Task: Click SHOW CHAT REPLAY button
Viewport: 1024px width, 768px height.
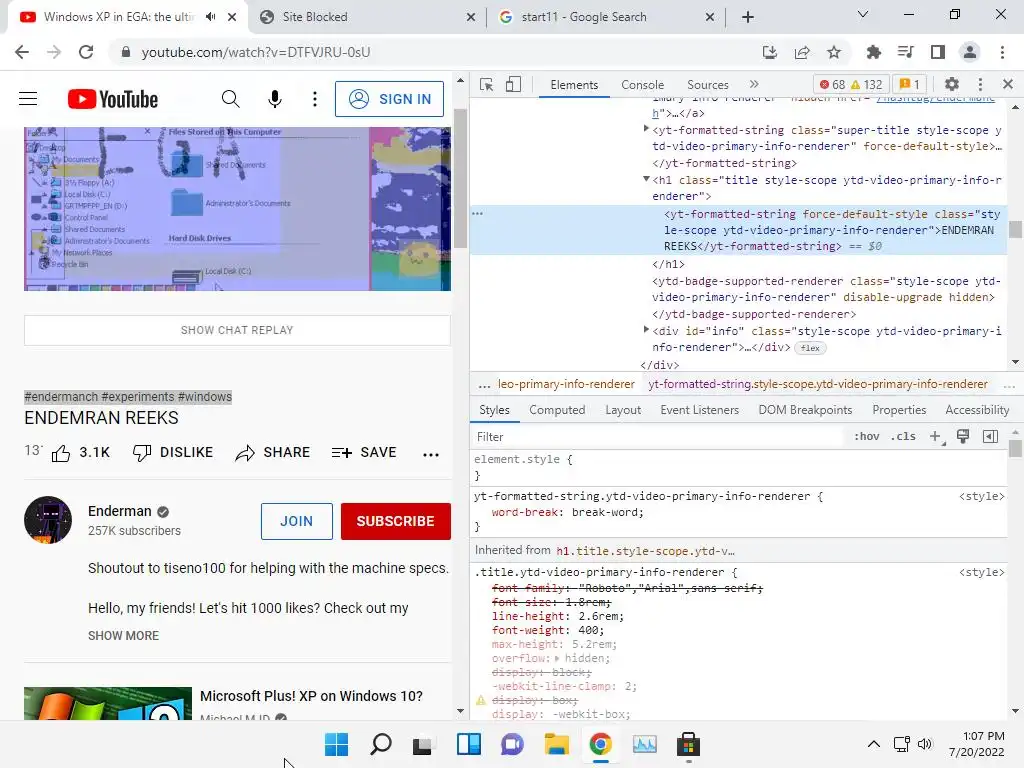Action: click(x=237, y=330)
